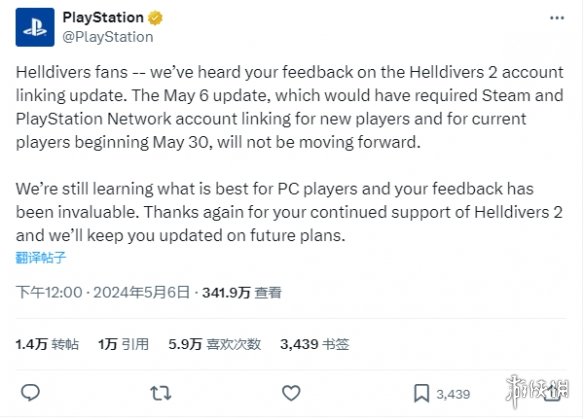Bookmark the post with the bookmark icon
The width and height of the screenshot is (584, 419).
click(x=422, y=394)
